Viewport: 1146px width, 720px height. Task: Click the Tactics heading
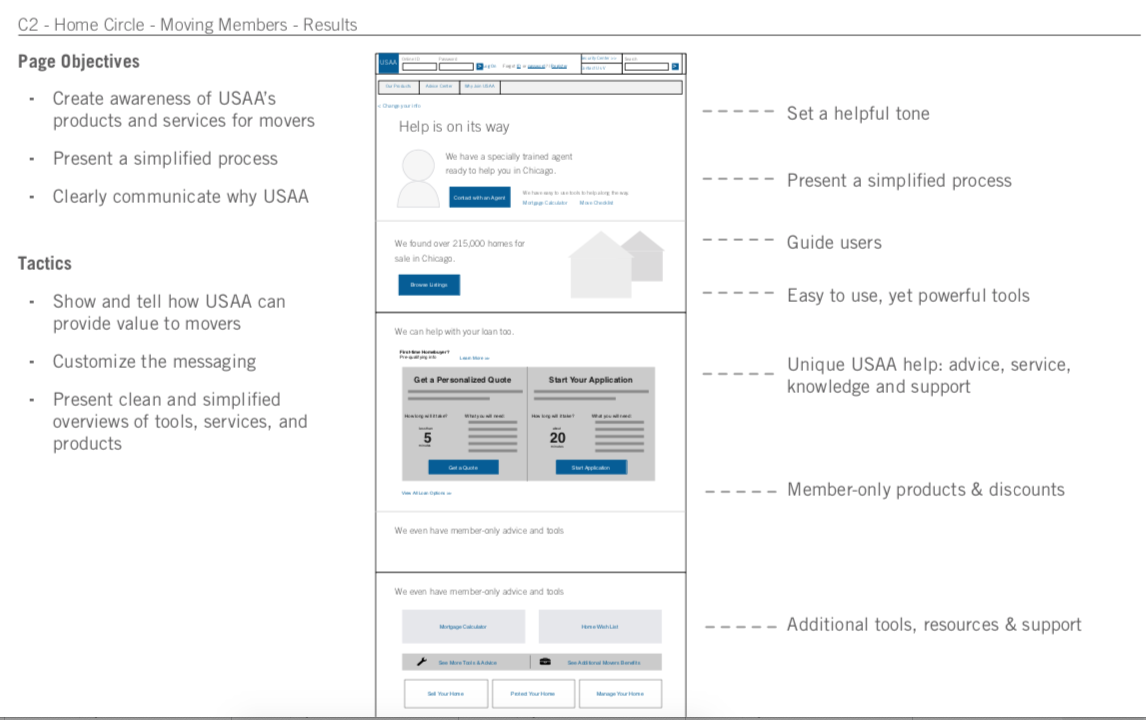coord(45,263)
